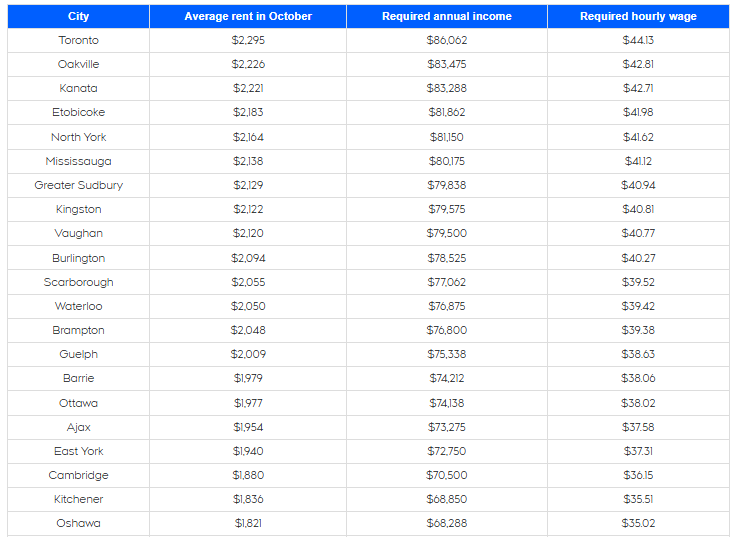
Task: Click Vaughan's hourly wage $40.77
Action: click(638, 233)
